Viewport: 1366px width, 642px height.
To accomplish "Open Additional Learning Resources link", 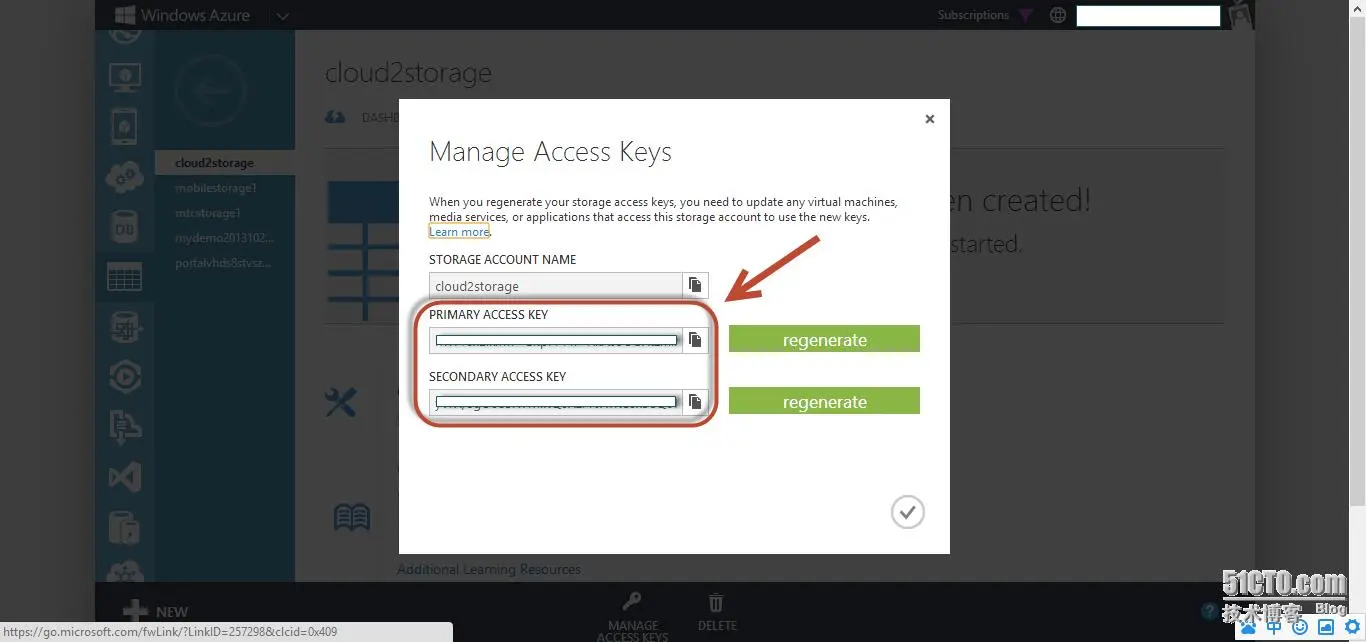I will 489,569.
